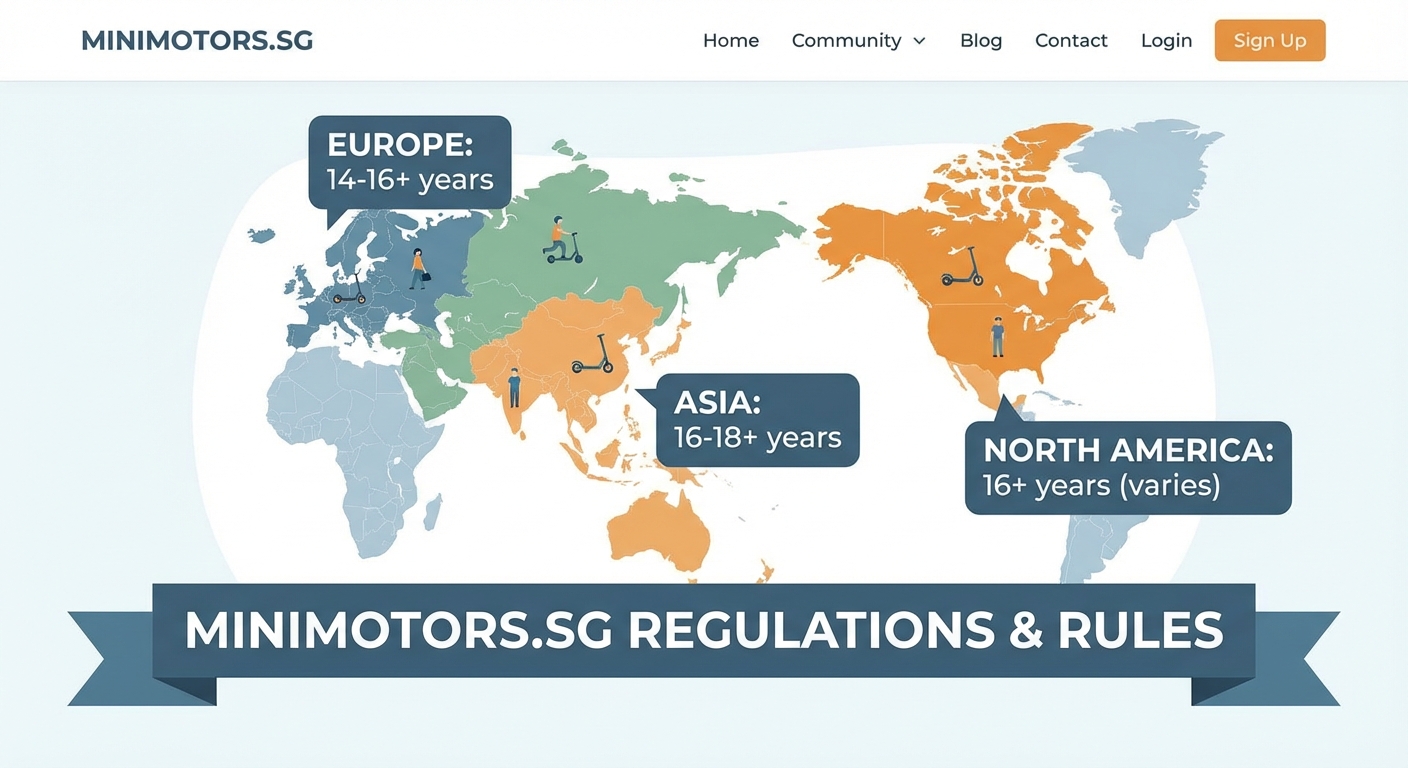Click the MINIMOTORS.SG REGULATIONS & RULES banner
Viewport: 1408px width, 768px height.
(704, 631)
